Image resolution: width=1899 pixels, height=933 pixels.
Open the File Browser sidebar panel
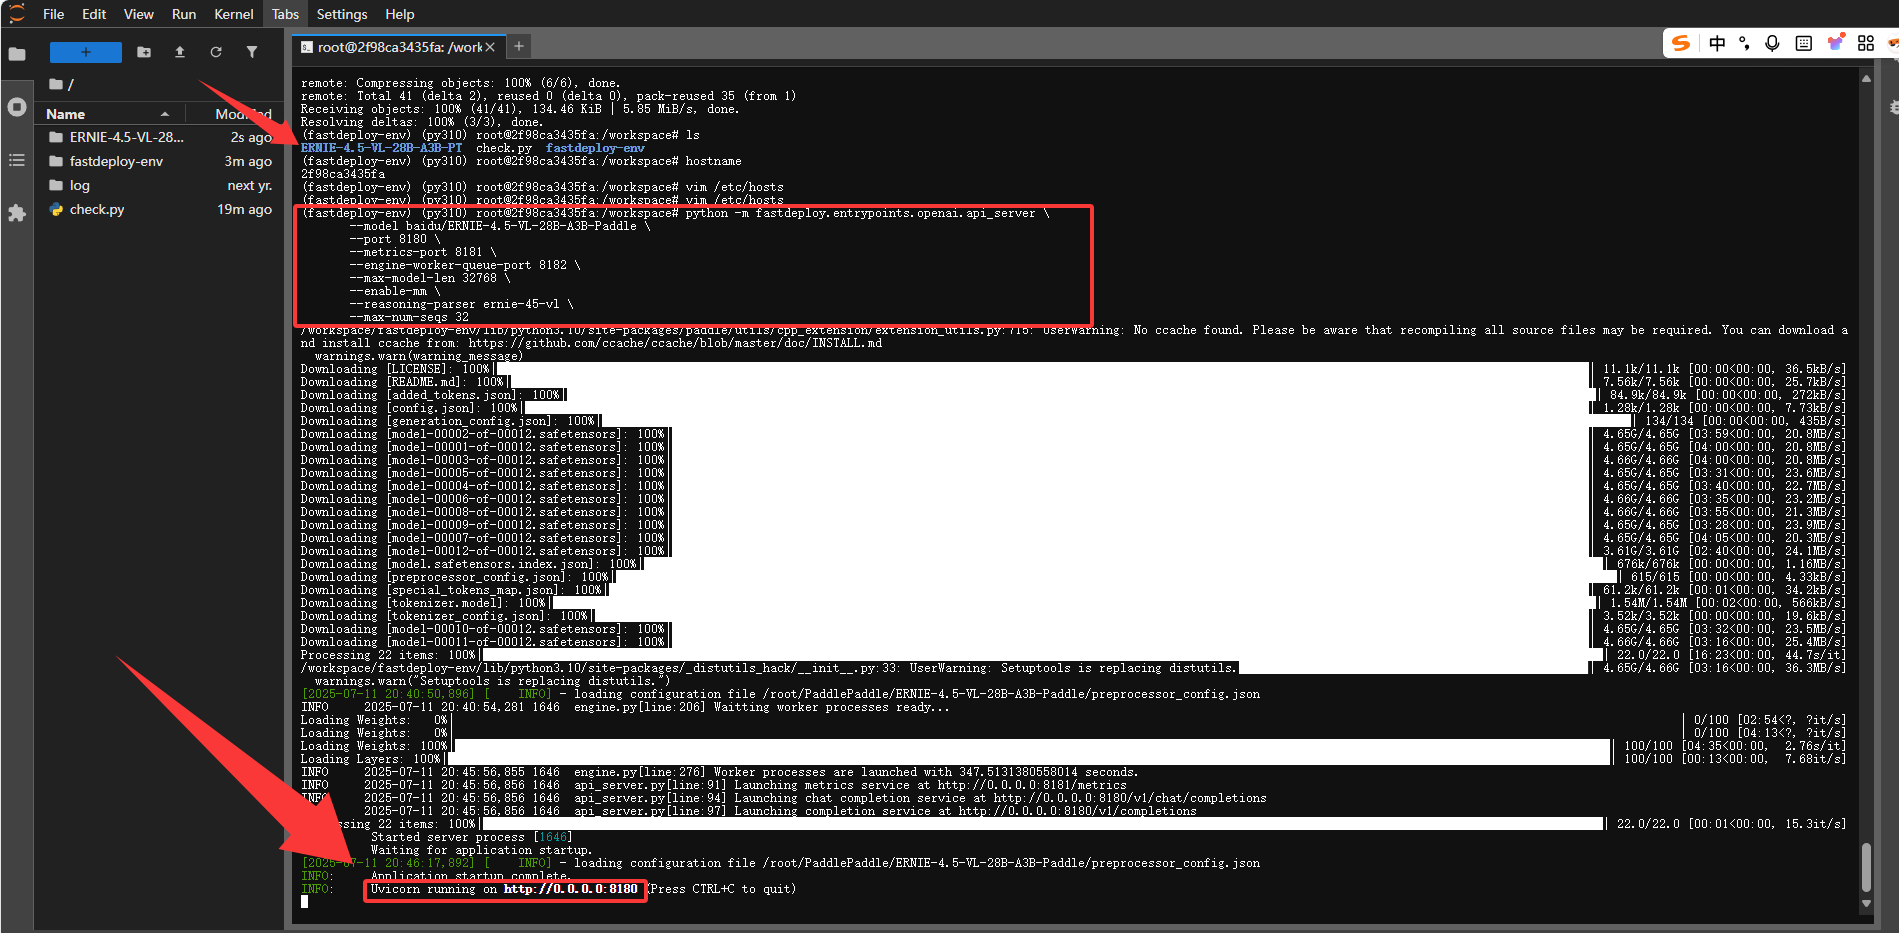coord(17,54)
